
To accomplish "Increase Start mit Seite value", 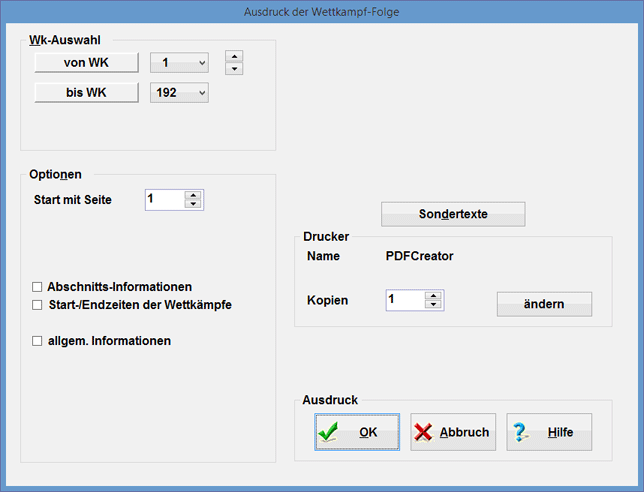I will [193, 195].
